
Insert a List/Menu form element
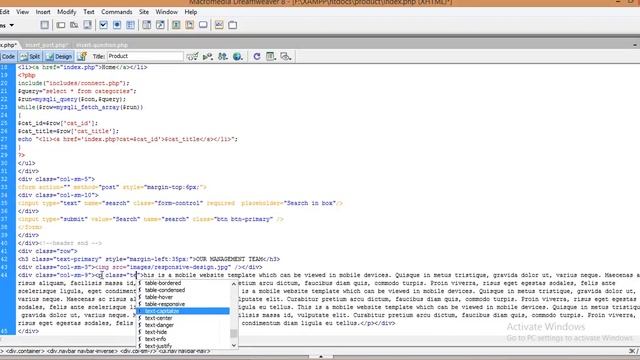(147, 25)
